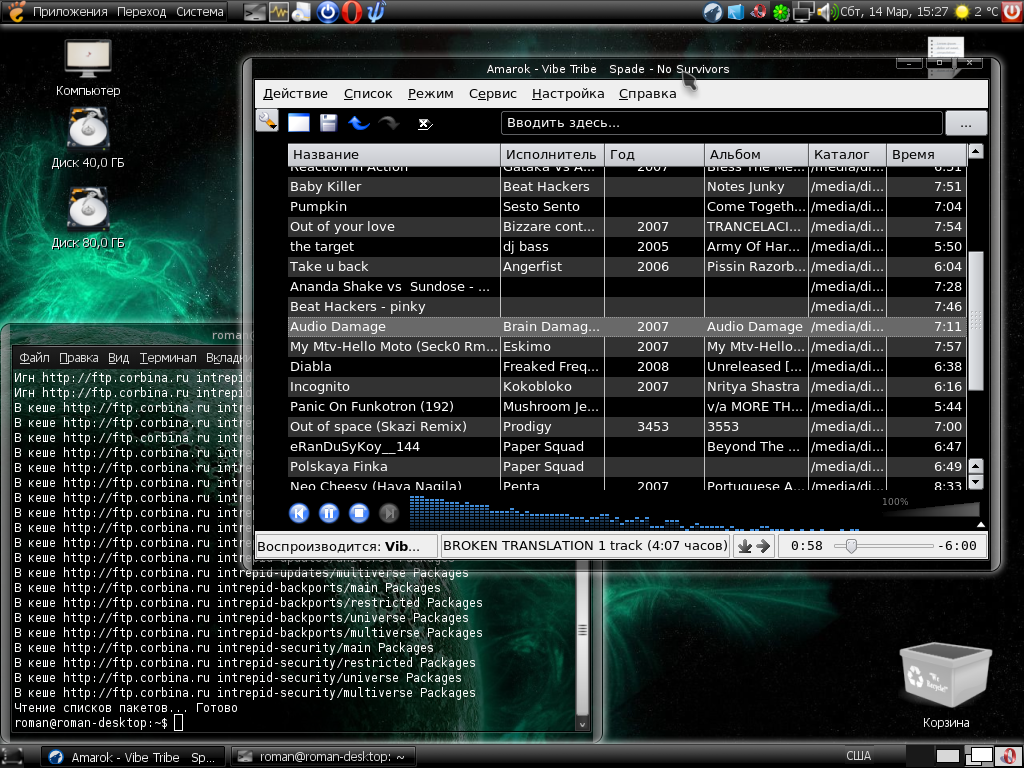
Task: Open the Система menu in top panel
Action: click(x=200, y=12)
